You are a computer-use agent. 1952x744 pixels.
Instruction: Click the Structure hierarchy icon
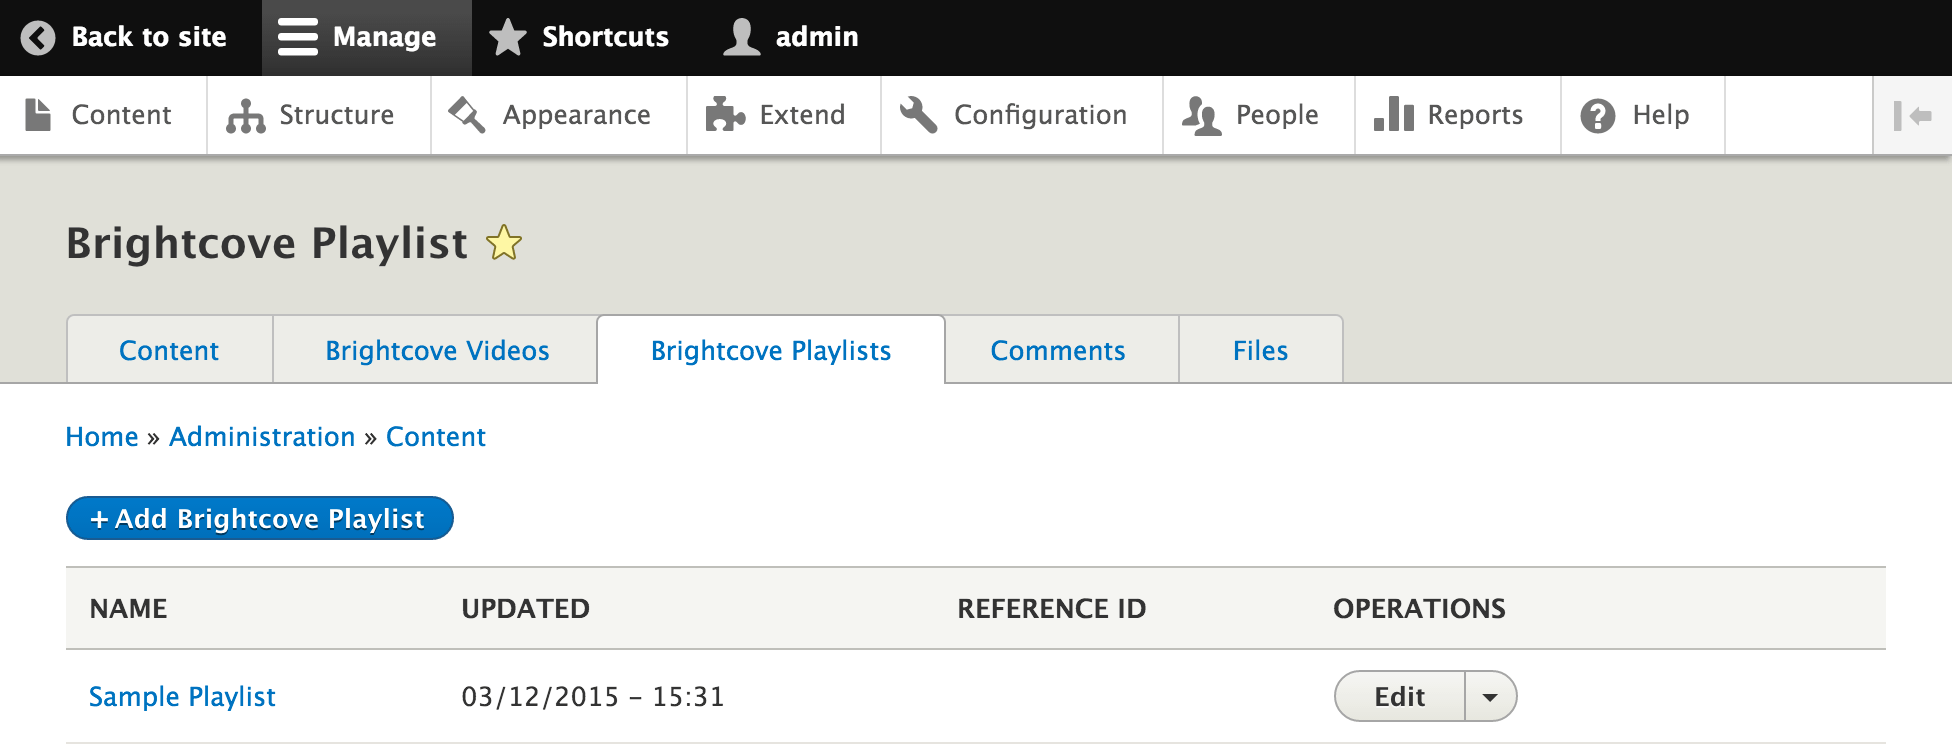[246, 116]
